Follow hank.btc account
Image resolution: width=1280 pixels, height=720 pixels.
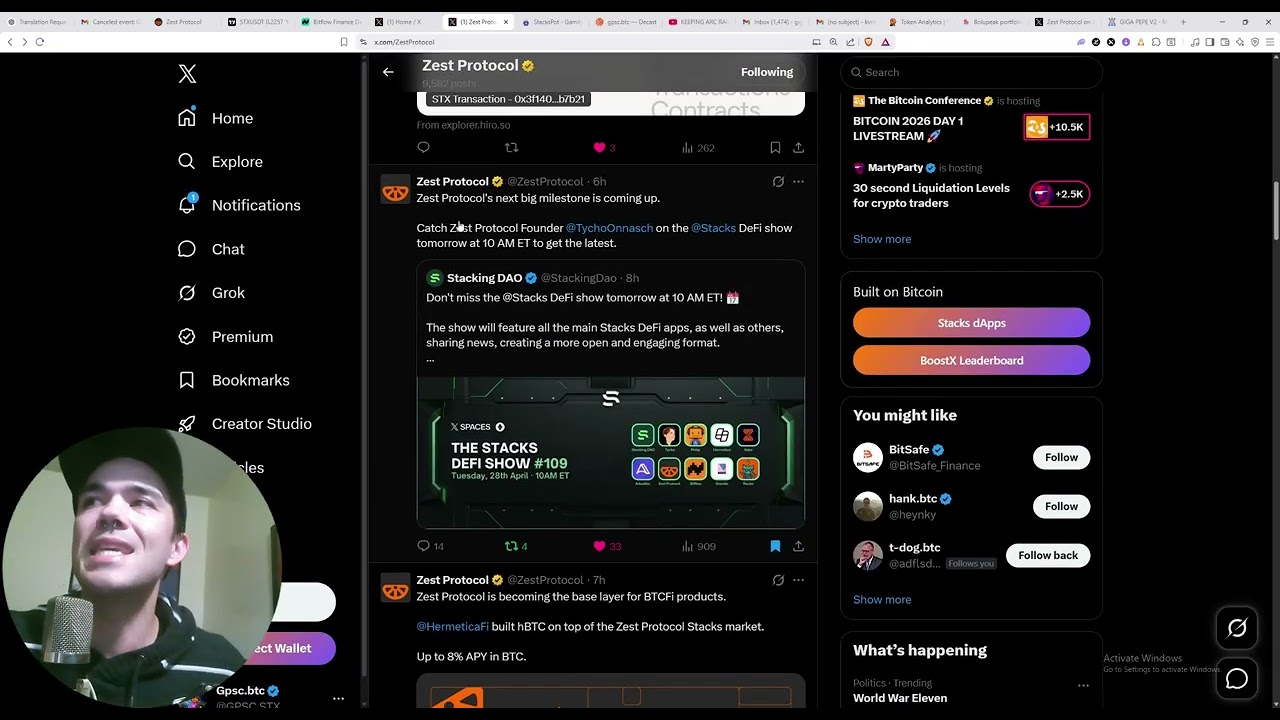[x=1061, y=506]
